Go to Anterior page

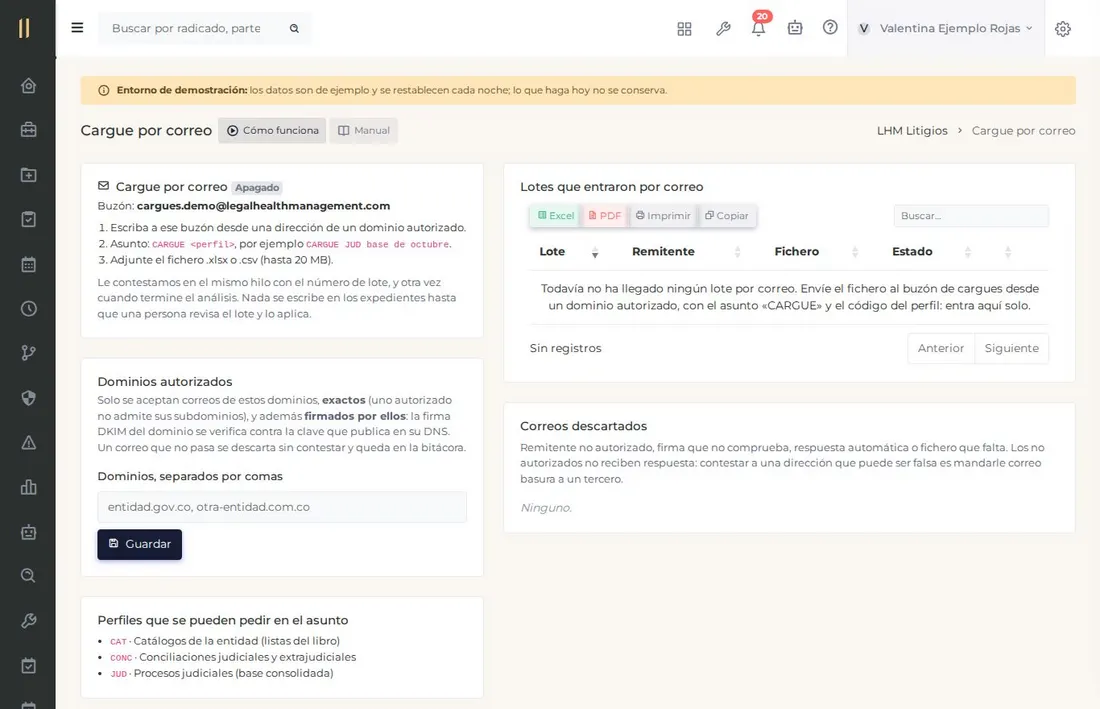coord(941,349)
